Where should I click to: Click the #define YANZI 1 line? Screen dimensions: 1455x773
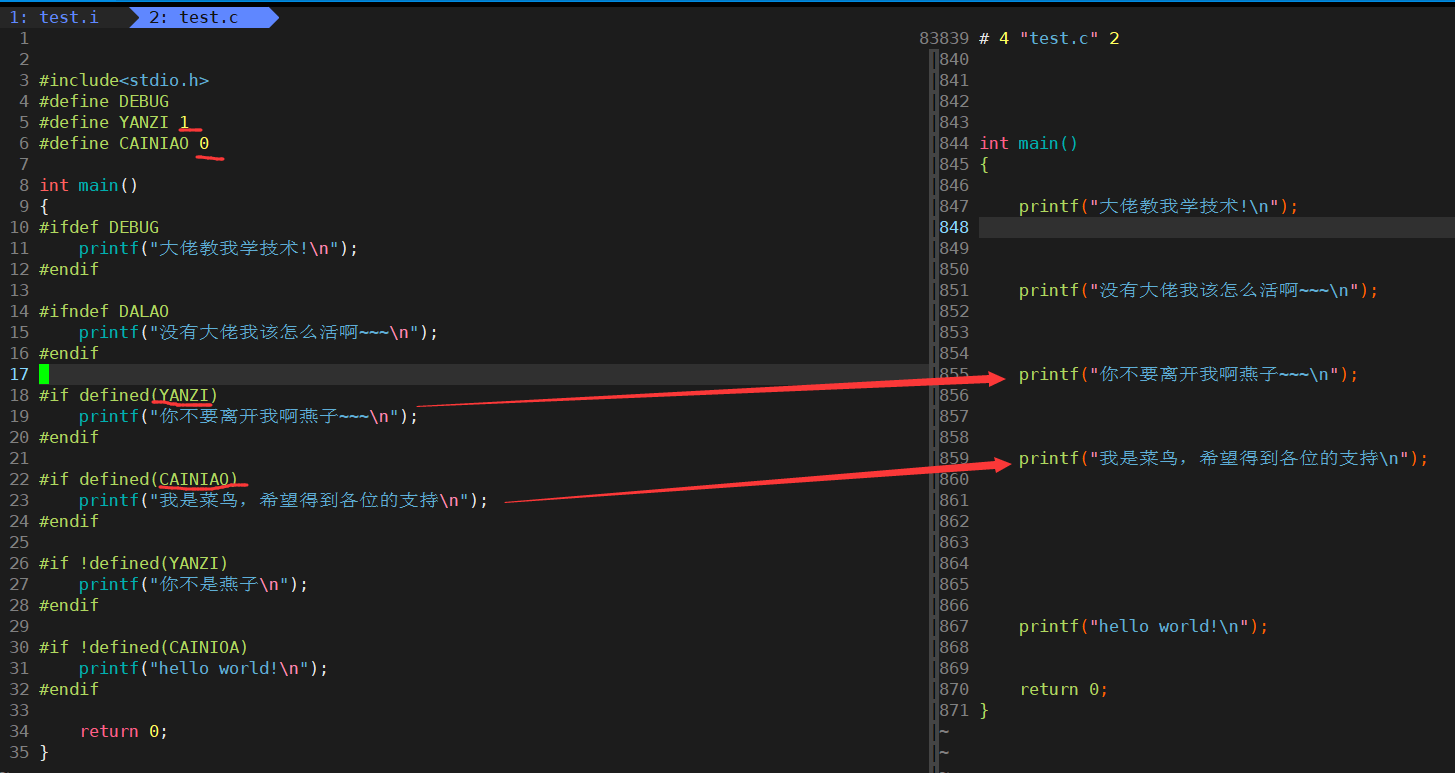114,122
